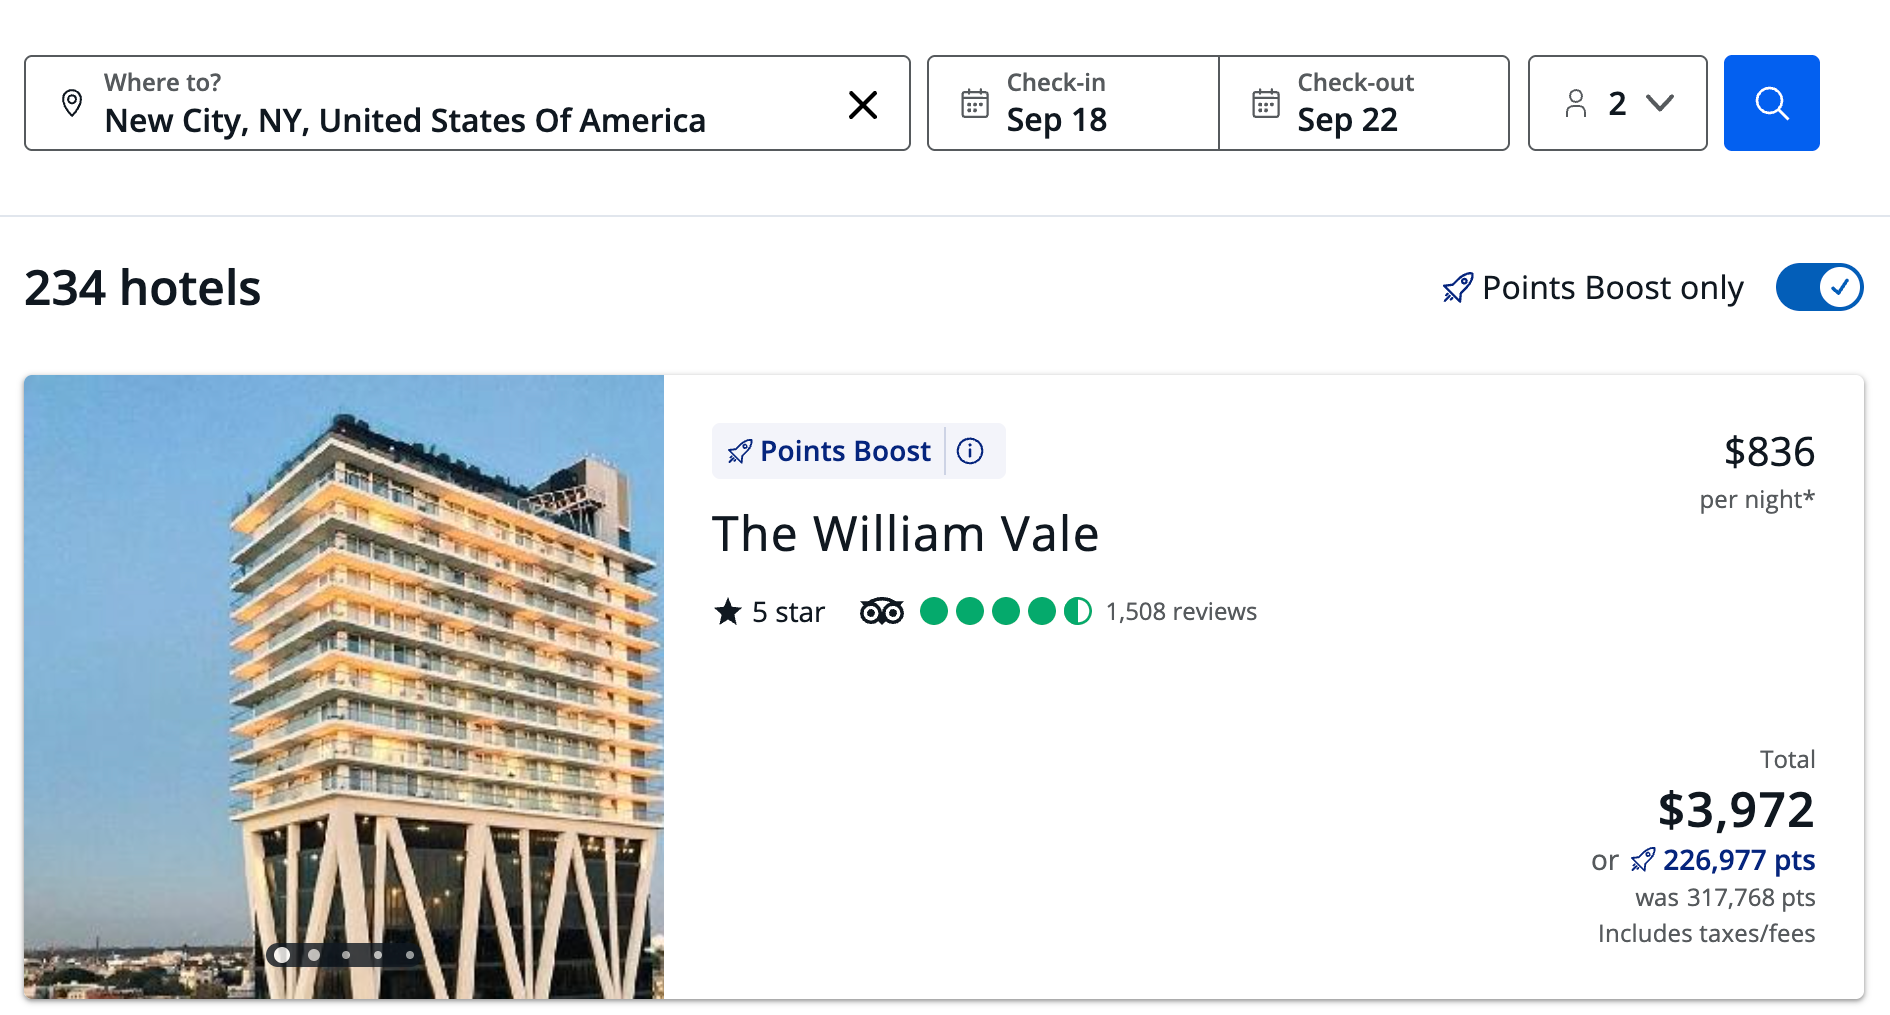Viewport: 1890px width, 1015px height.
Task: Jump to last photo carousel dot
Action: [410, 955]
